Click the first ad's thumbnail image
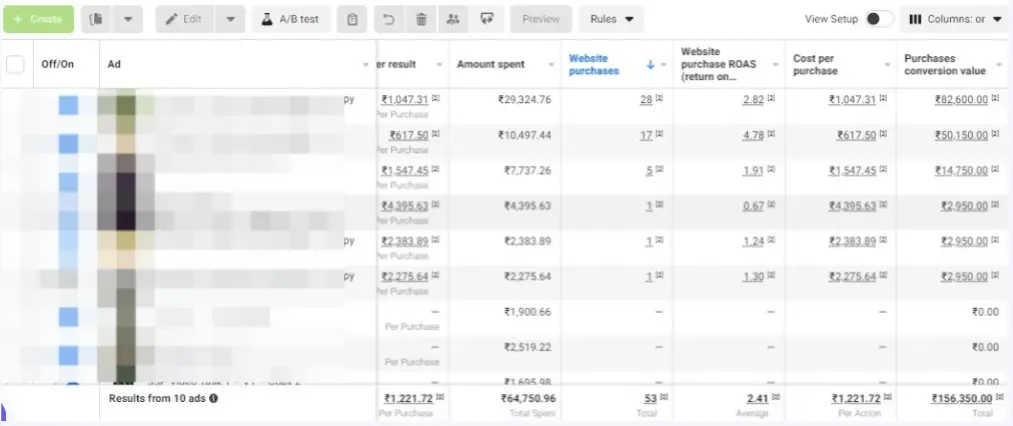The width and height of the screenshot is (1013, 426). click(125, 105)
